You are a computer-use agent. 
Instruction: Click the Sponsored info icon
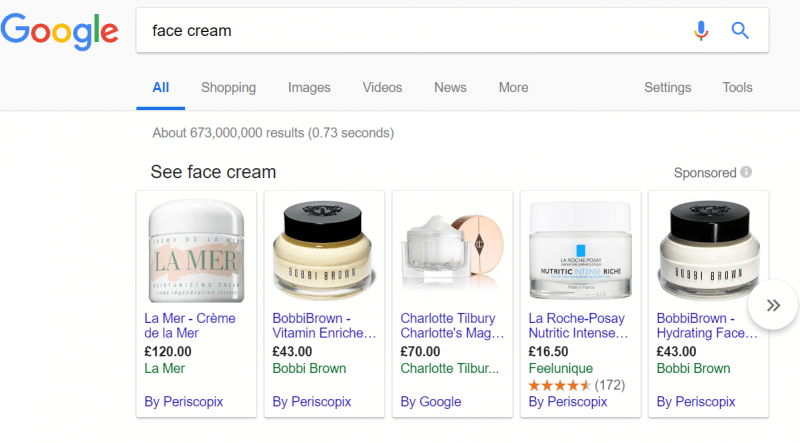pyautogui.click(x=746, y=172)
